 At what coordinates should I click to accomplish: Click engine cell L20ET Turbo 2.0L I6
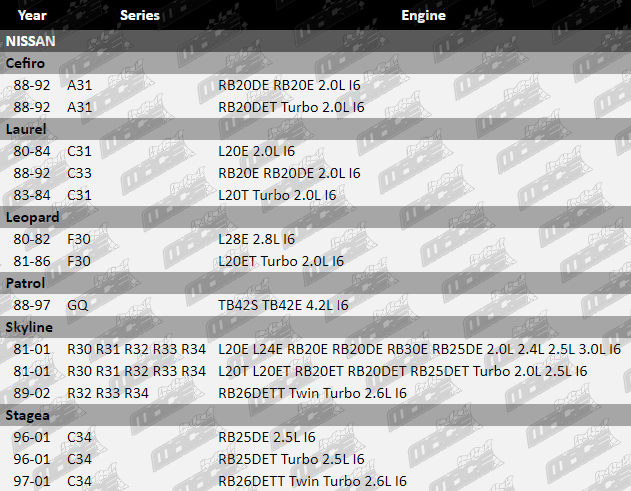(x=281, y=261)
